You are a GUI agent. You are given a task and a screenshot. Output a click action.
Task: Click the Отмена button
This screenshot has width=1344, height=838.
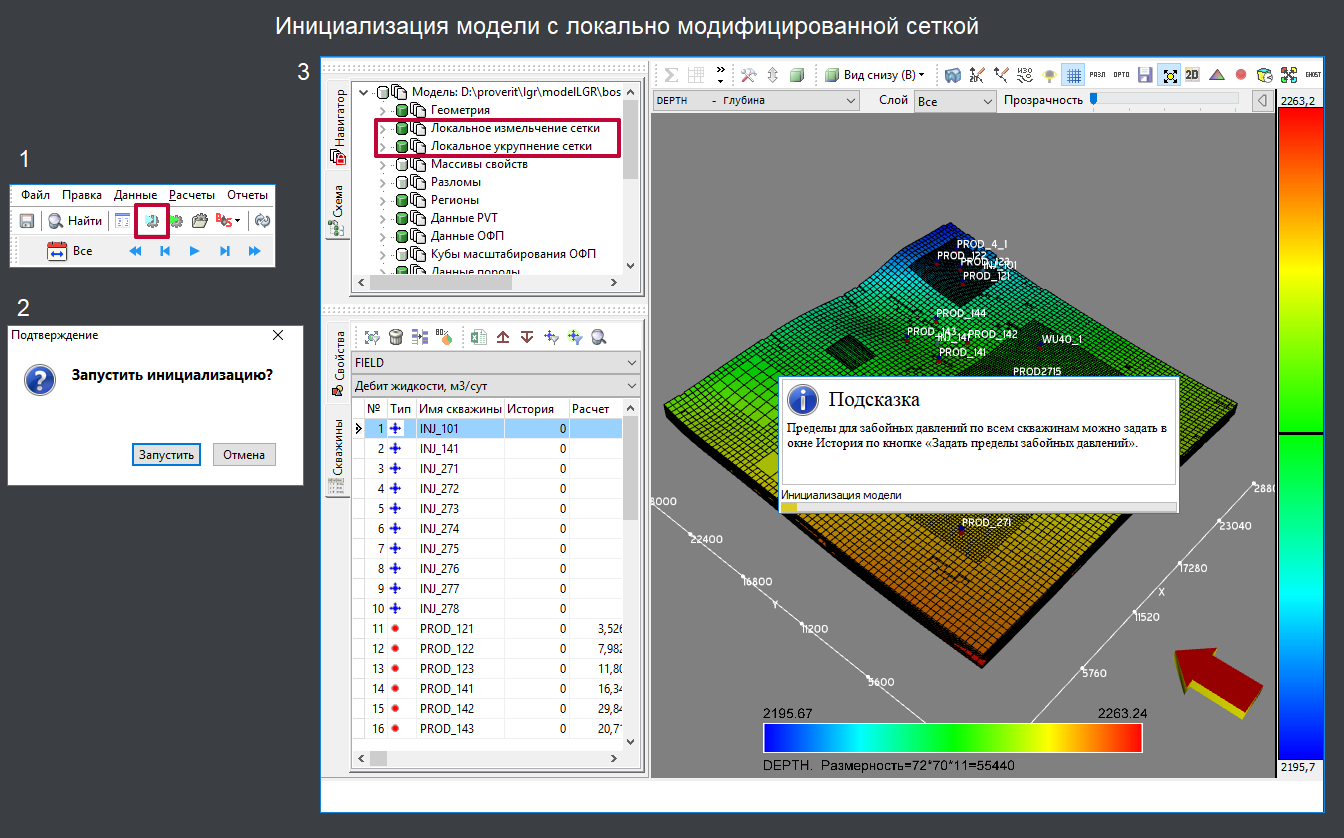tap(244, 455)
